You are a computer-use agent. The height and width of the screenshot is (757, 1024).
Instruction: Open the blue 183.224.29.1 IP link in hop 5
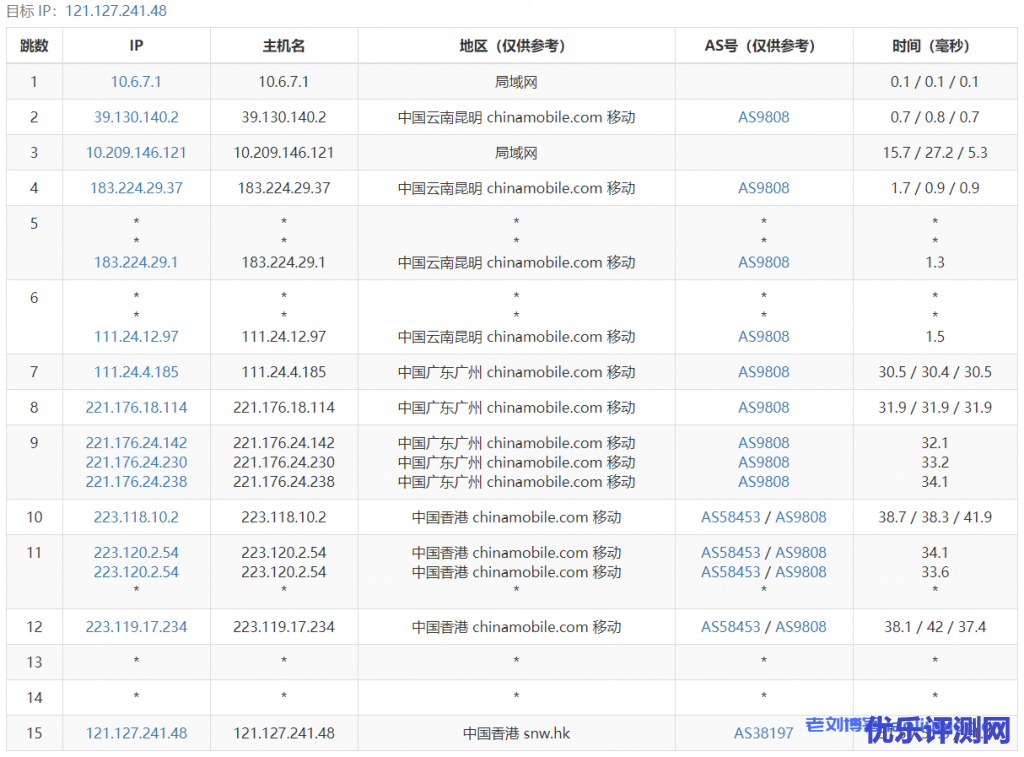point(136,262)
